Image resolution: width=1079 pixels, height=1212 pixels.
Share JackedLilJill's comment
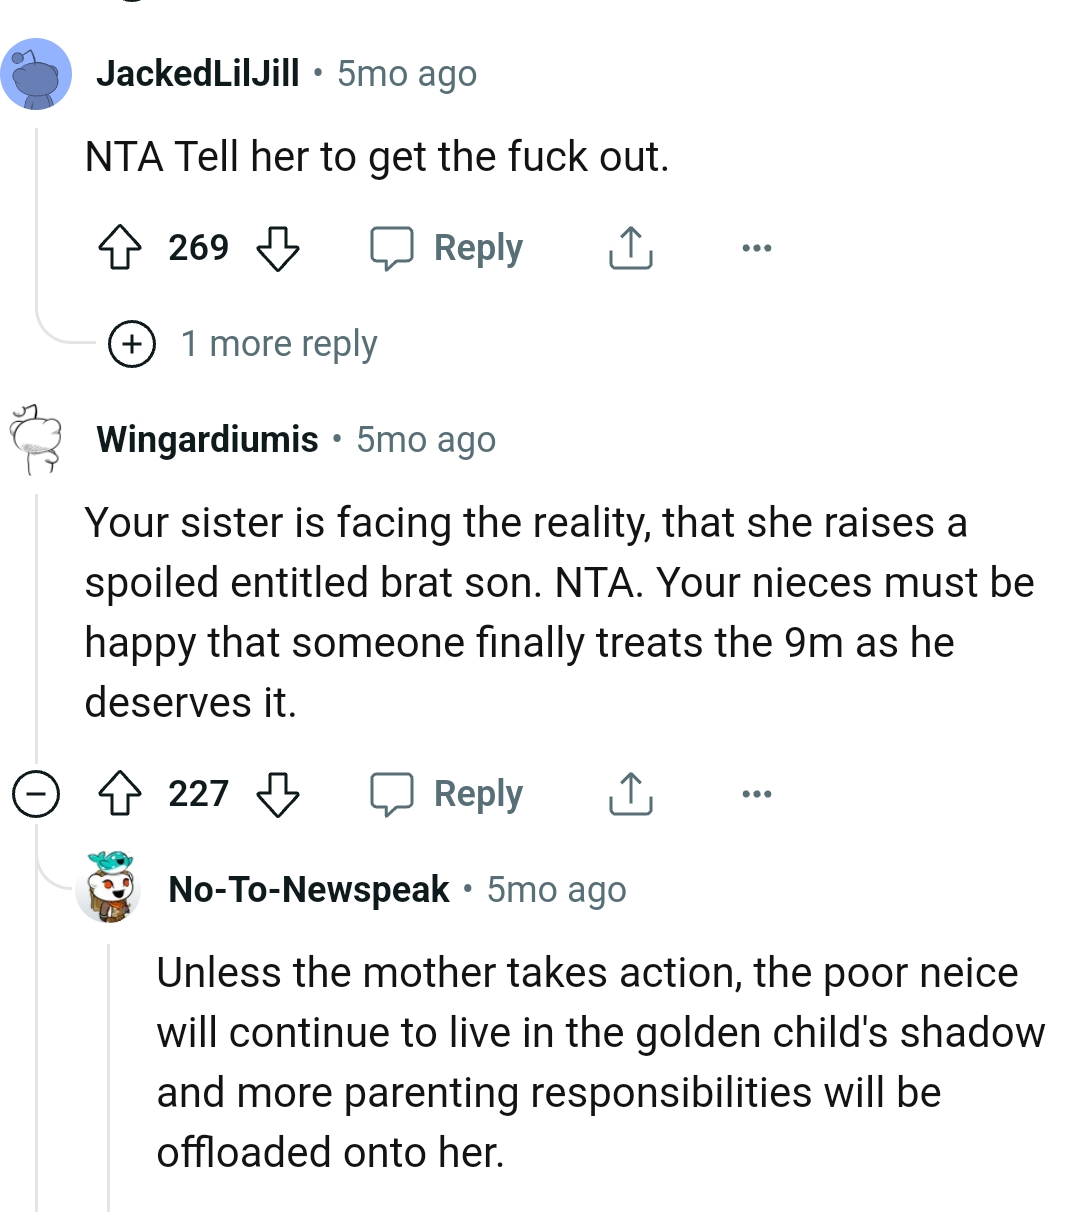[x=628, y=249]
